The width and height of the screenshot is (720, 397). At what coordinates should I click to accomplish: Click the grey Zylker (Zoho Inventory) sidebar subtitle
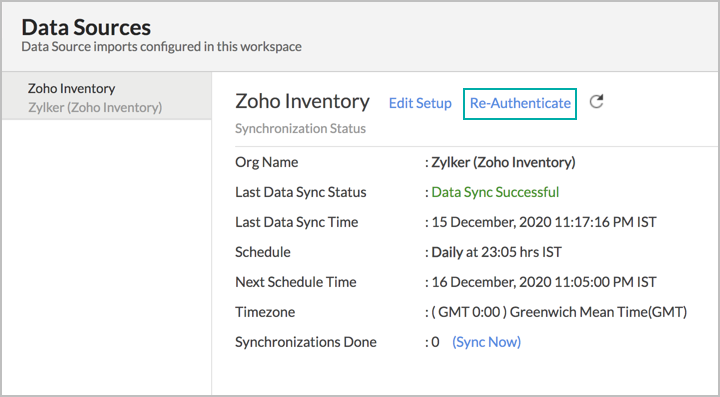[x=95, y=108]
